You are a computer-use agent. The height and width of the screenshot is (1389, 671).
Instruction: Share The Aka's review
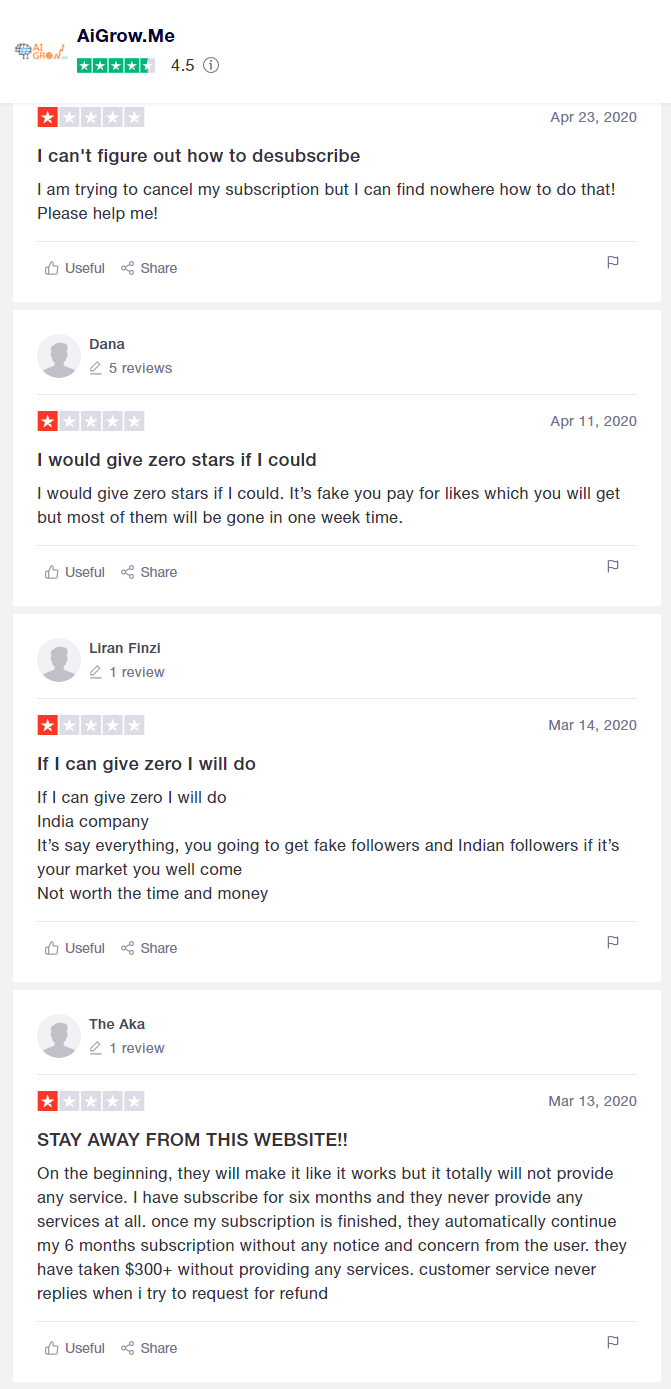(149, 1348)
